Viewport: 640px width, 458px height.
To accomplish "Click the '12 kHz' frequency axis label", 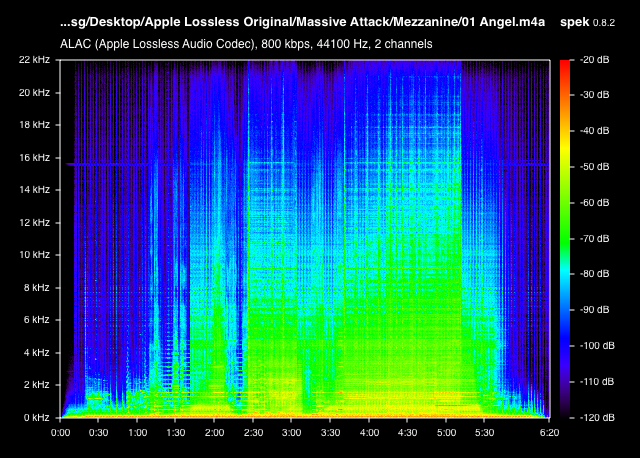I will 34,222.
